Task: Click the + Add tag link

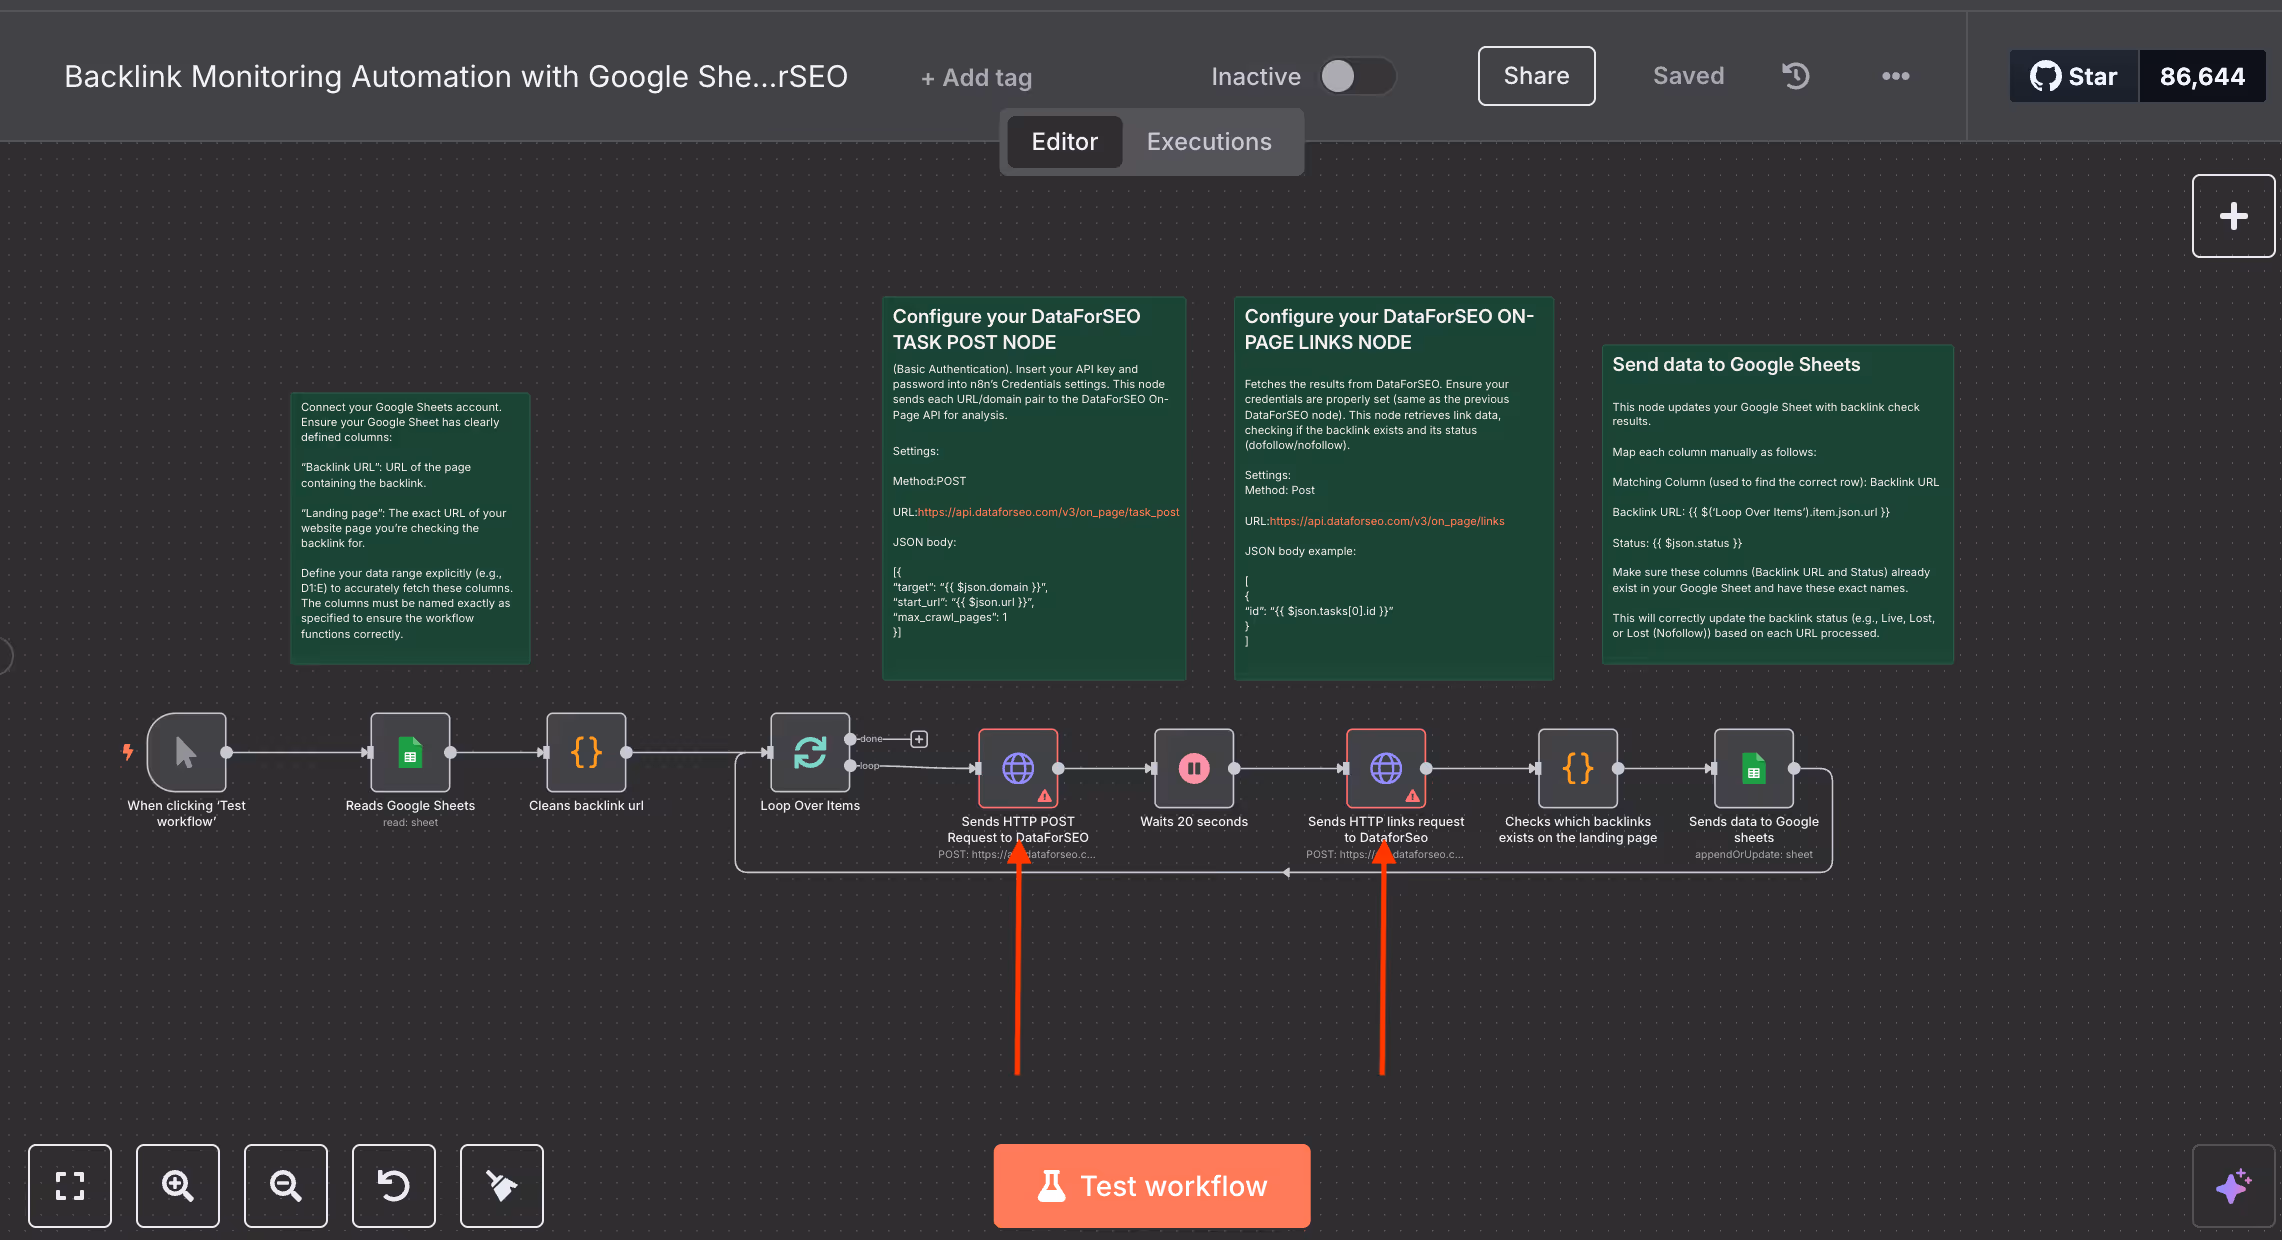Action: (977, 77)
